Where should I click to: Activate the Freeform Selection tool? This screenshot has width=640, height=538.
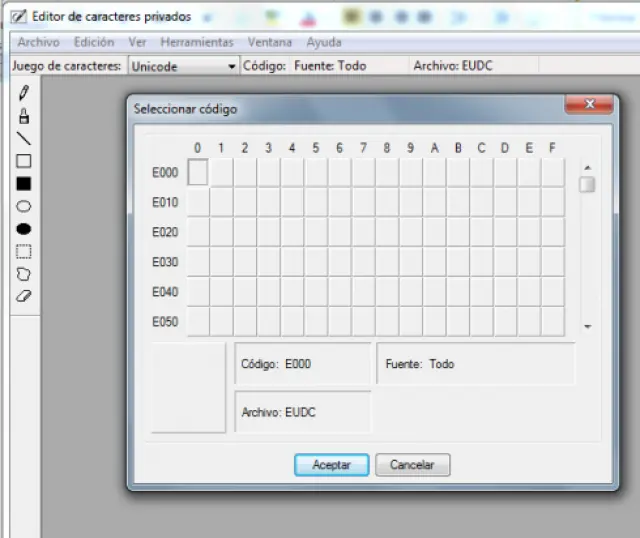[24, 273]
